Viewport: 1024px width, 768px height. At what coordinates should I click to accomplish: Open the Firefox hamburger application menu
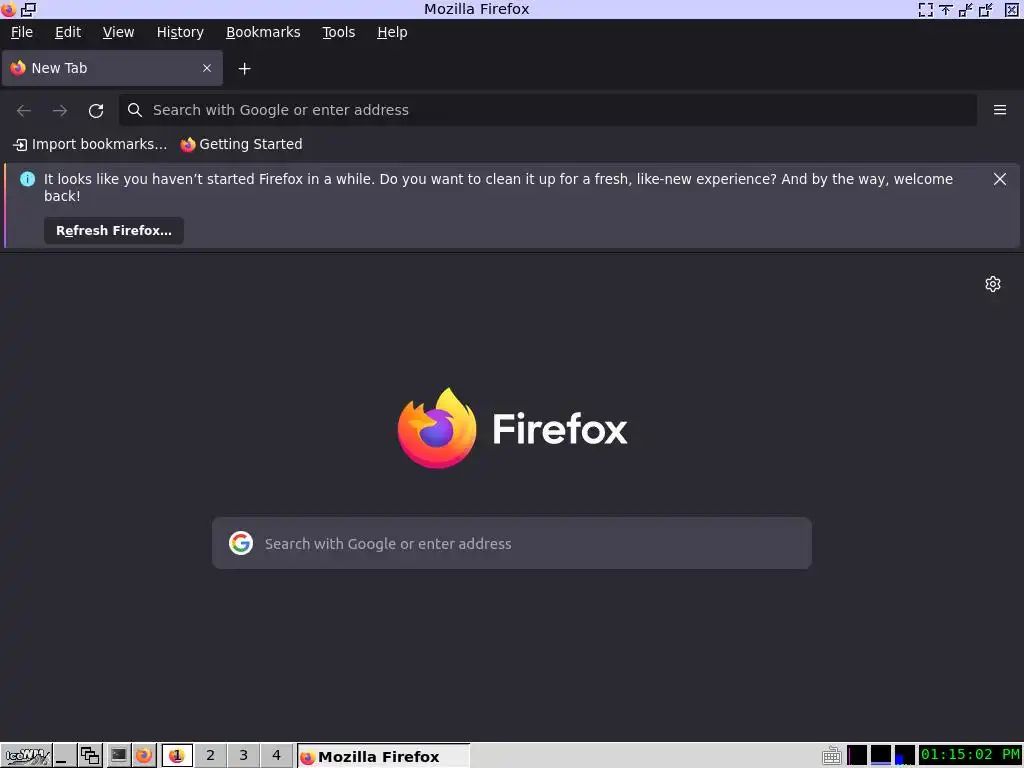pyautogui.click(x=1000, y=110)
